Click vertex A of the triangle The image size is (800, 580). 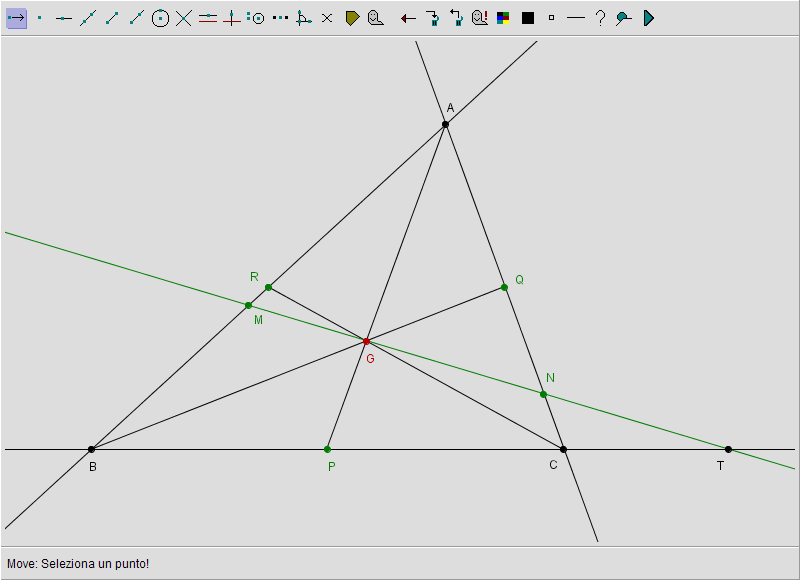[x=445, y=124]
